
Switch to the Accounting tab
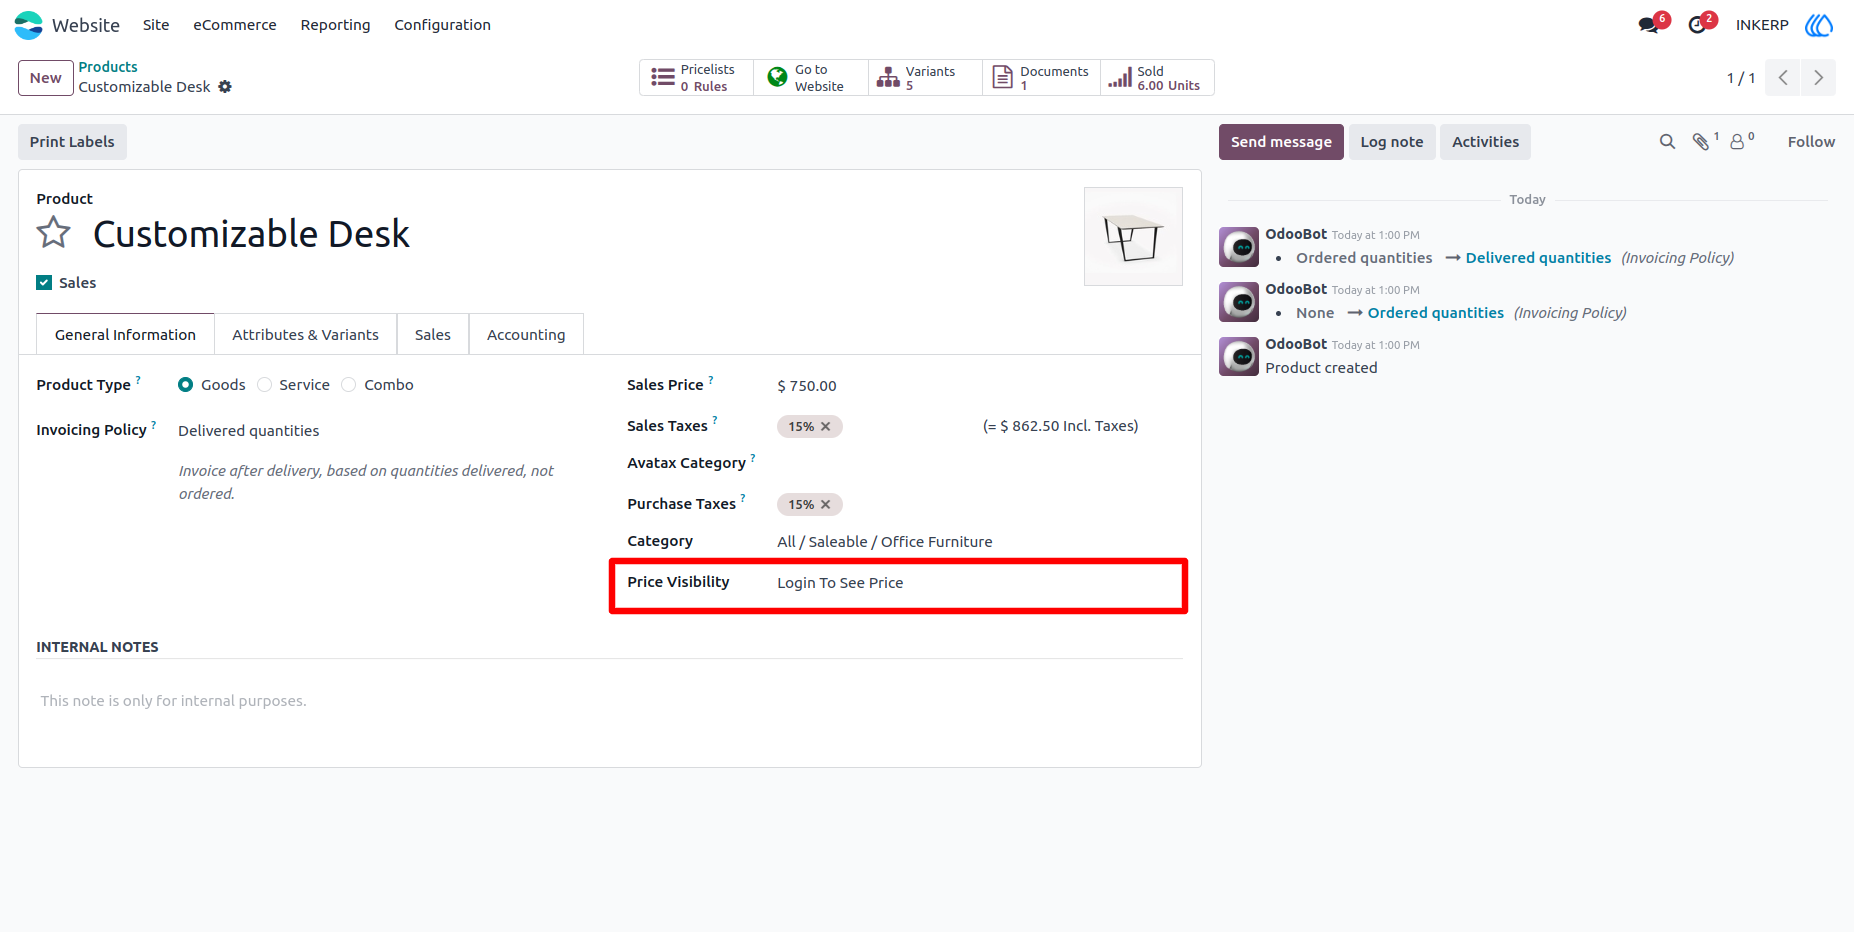[526, 335]
